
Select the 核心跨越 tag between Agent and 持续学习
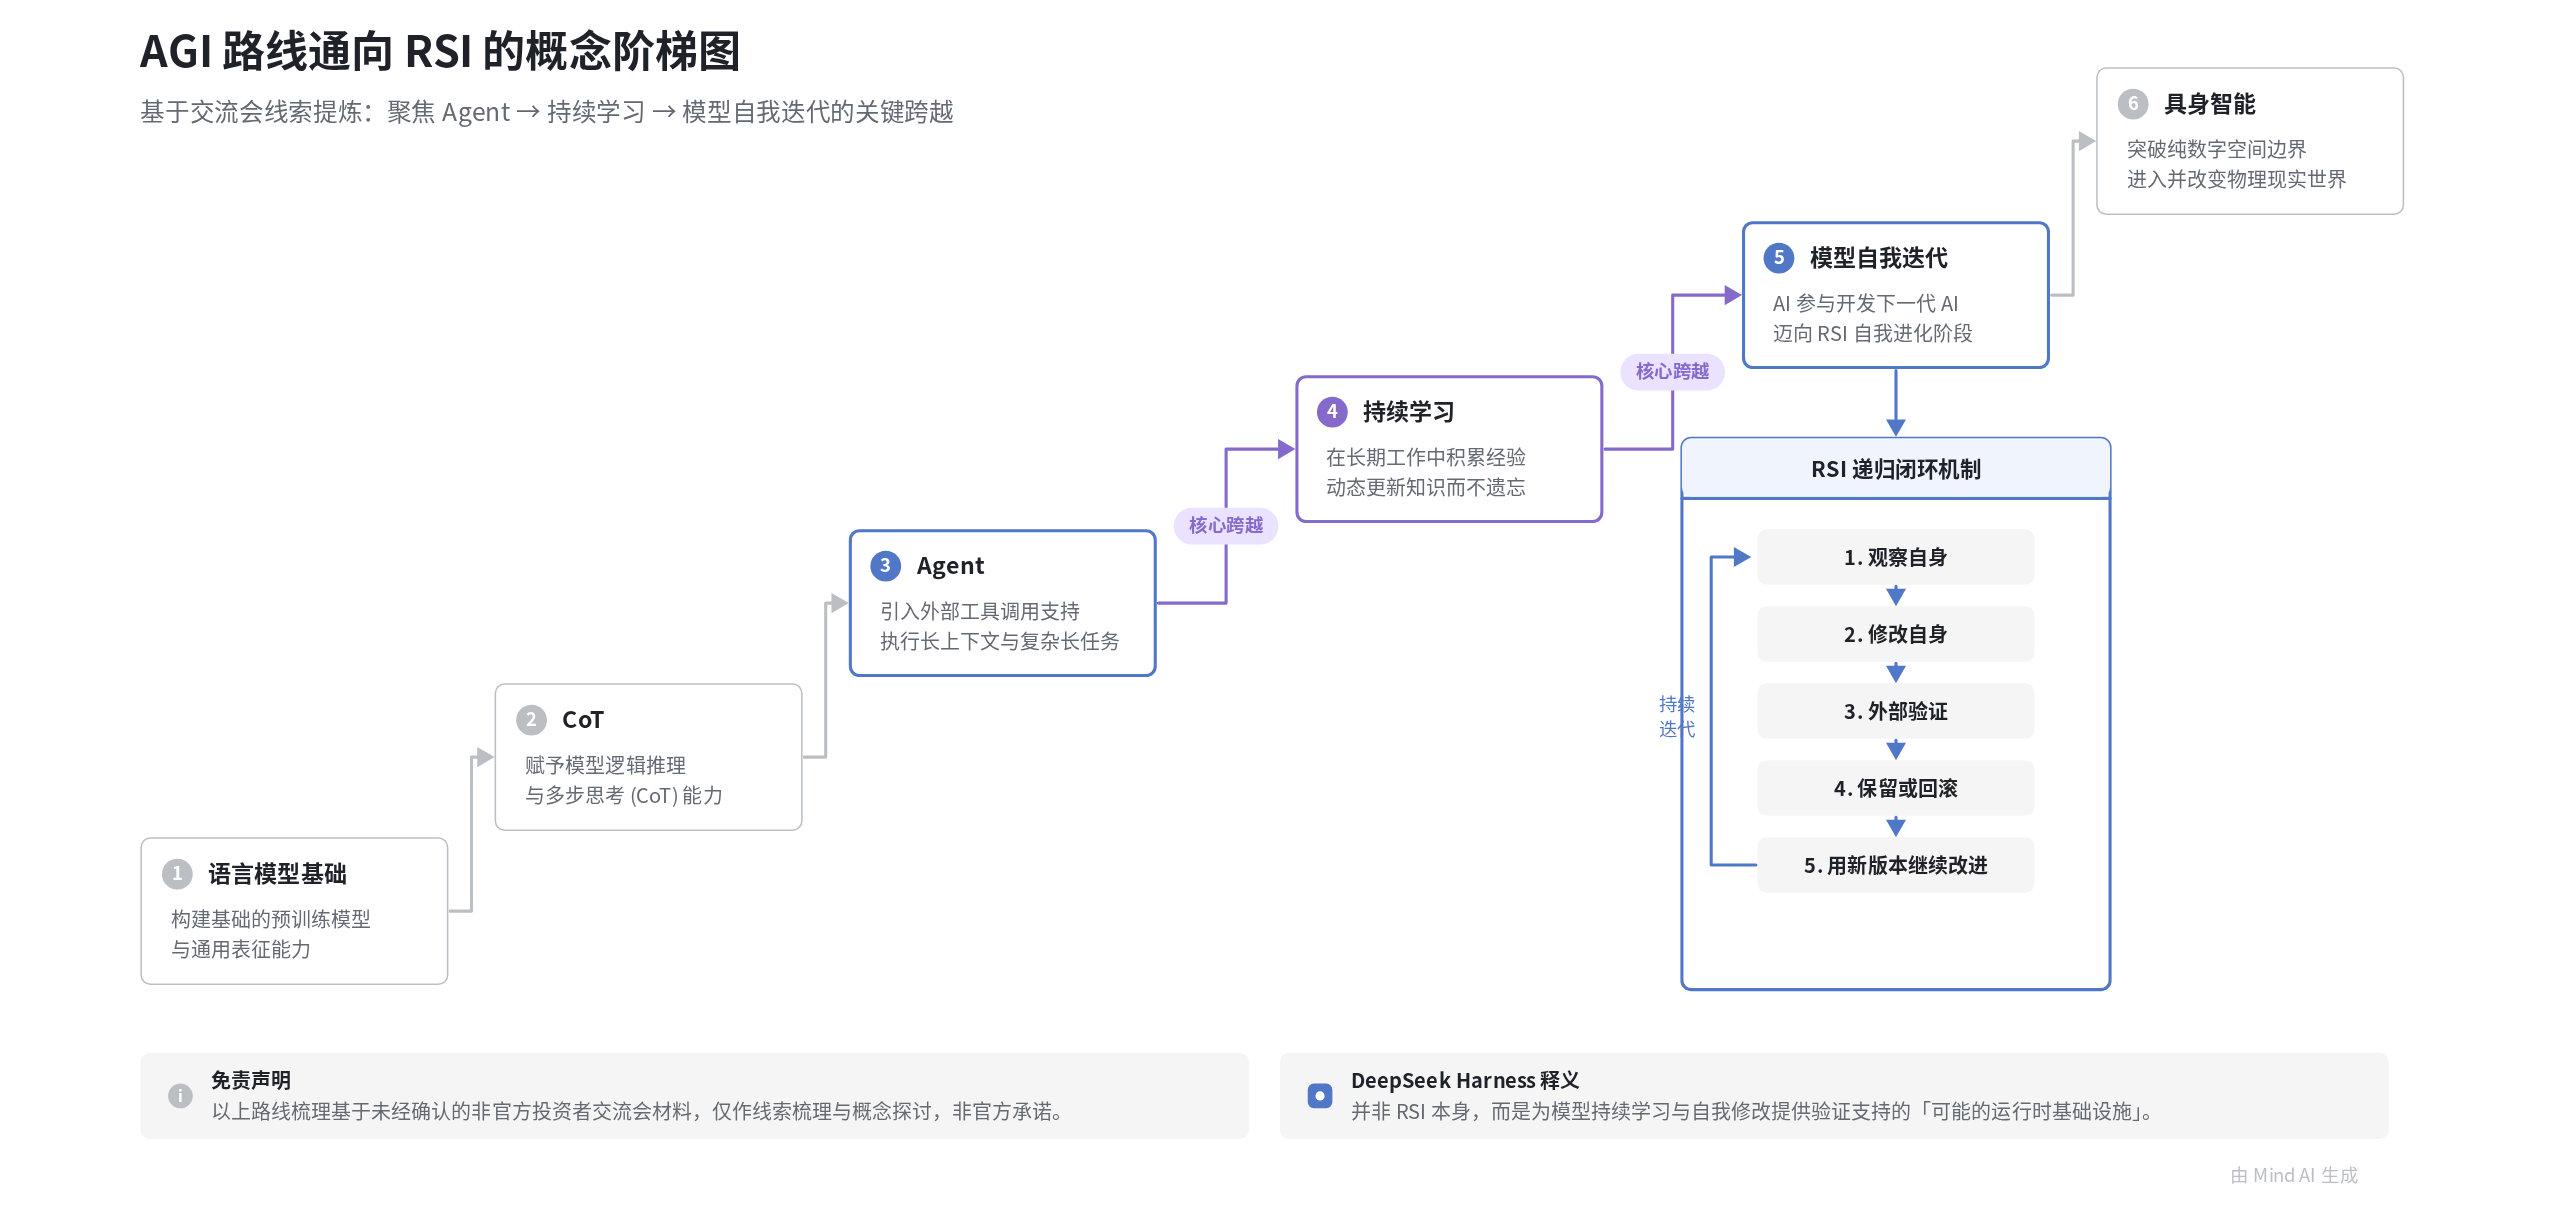pyautogui.click(x=1226, y=525)
